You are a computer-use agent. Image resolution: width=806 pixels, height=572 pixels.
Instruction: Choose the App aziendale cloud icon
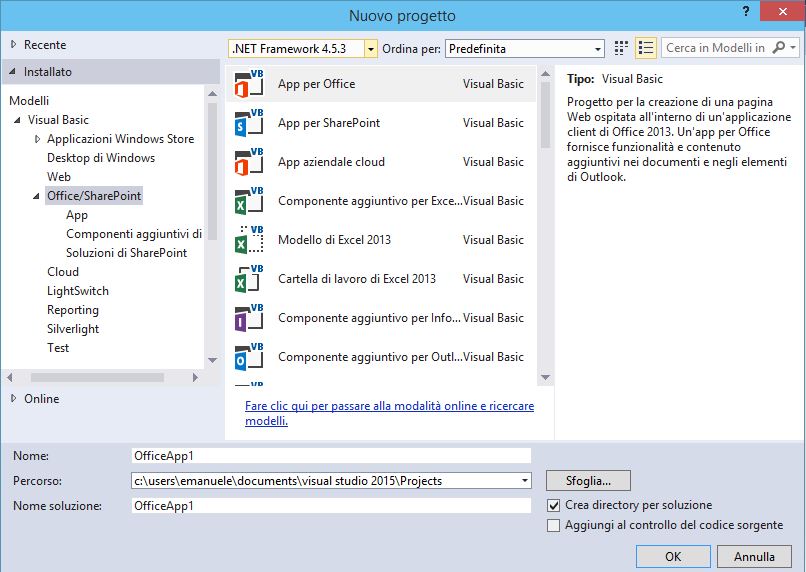(x=249, y=162)
